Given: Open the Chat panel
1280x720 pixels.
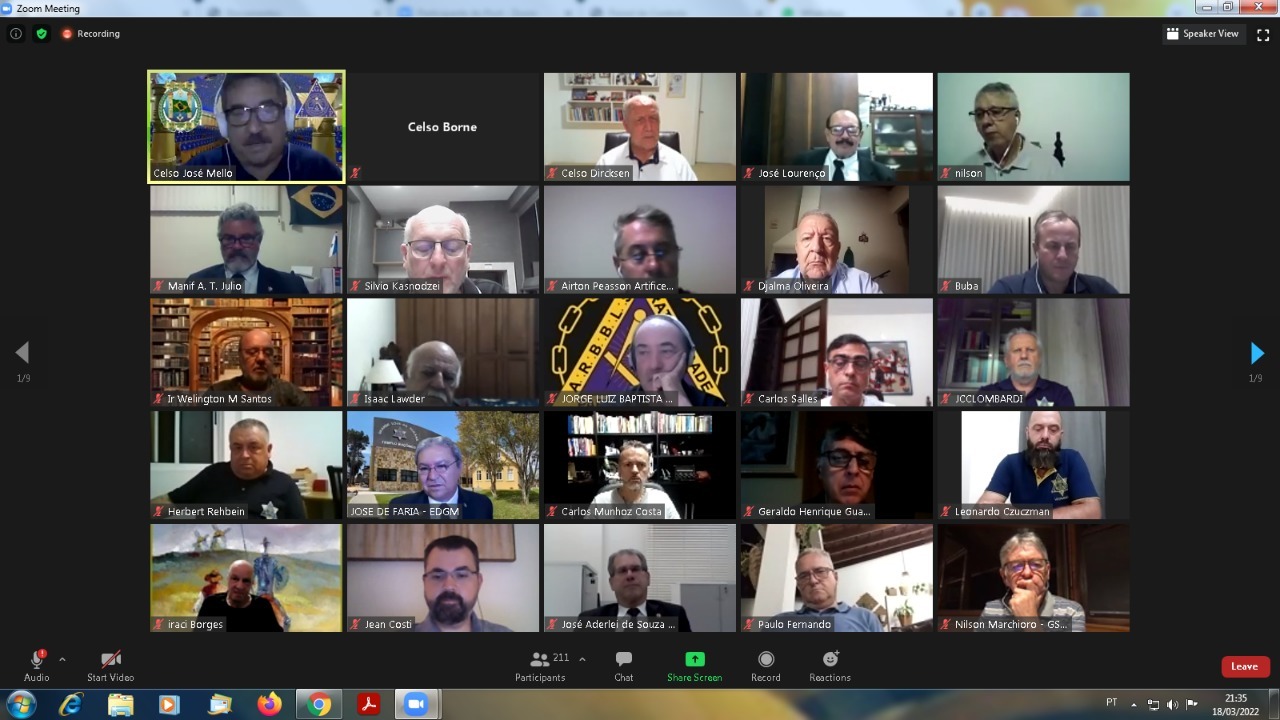Looking at the screenshot, I should 623,665.
